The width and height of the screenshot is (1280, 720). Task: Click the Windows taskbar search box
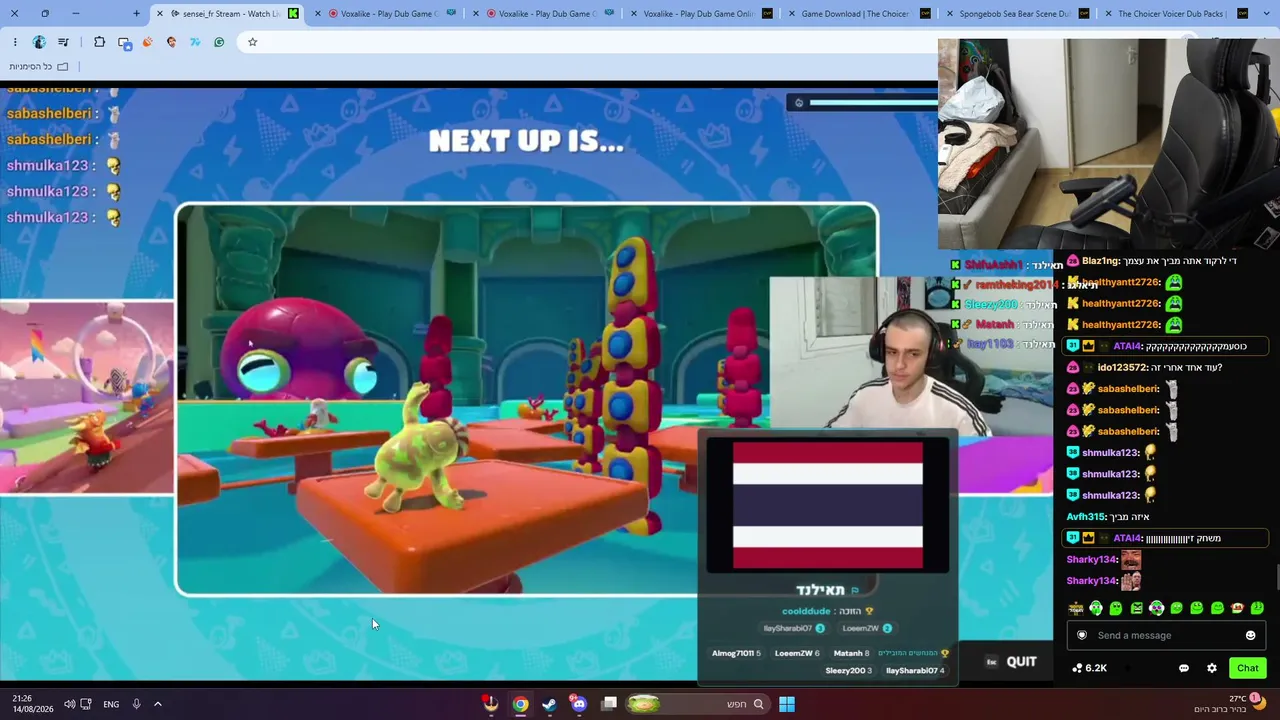coord(700,704)
